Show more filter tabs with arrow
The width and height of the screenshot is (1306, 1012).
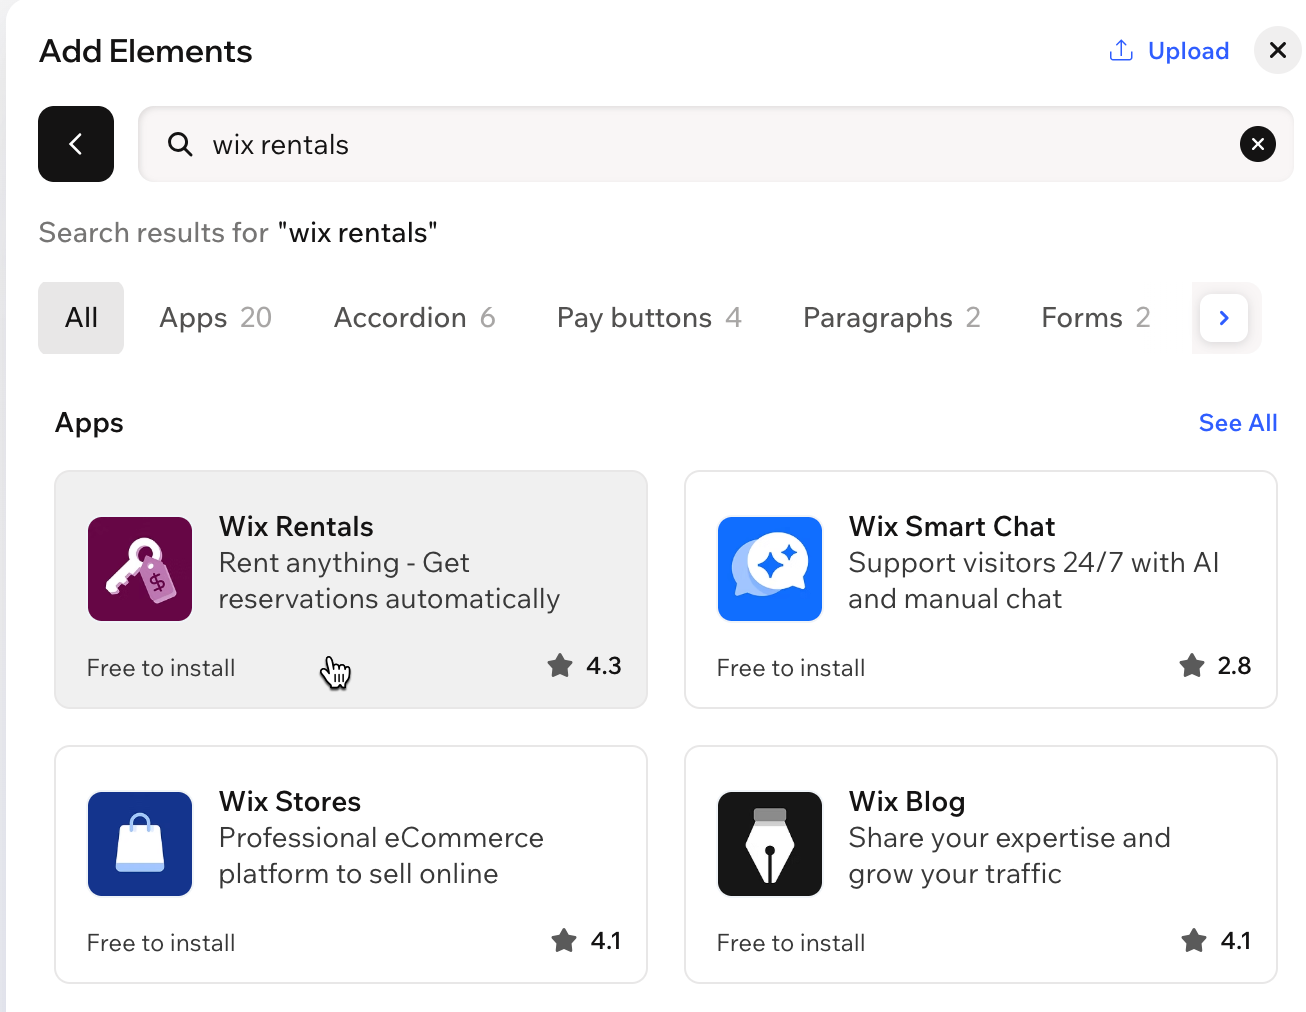point(1224,318)
